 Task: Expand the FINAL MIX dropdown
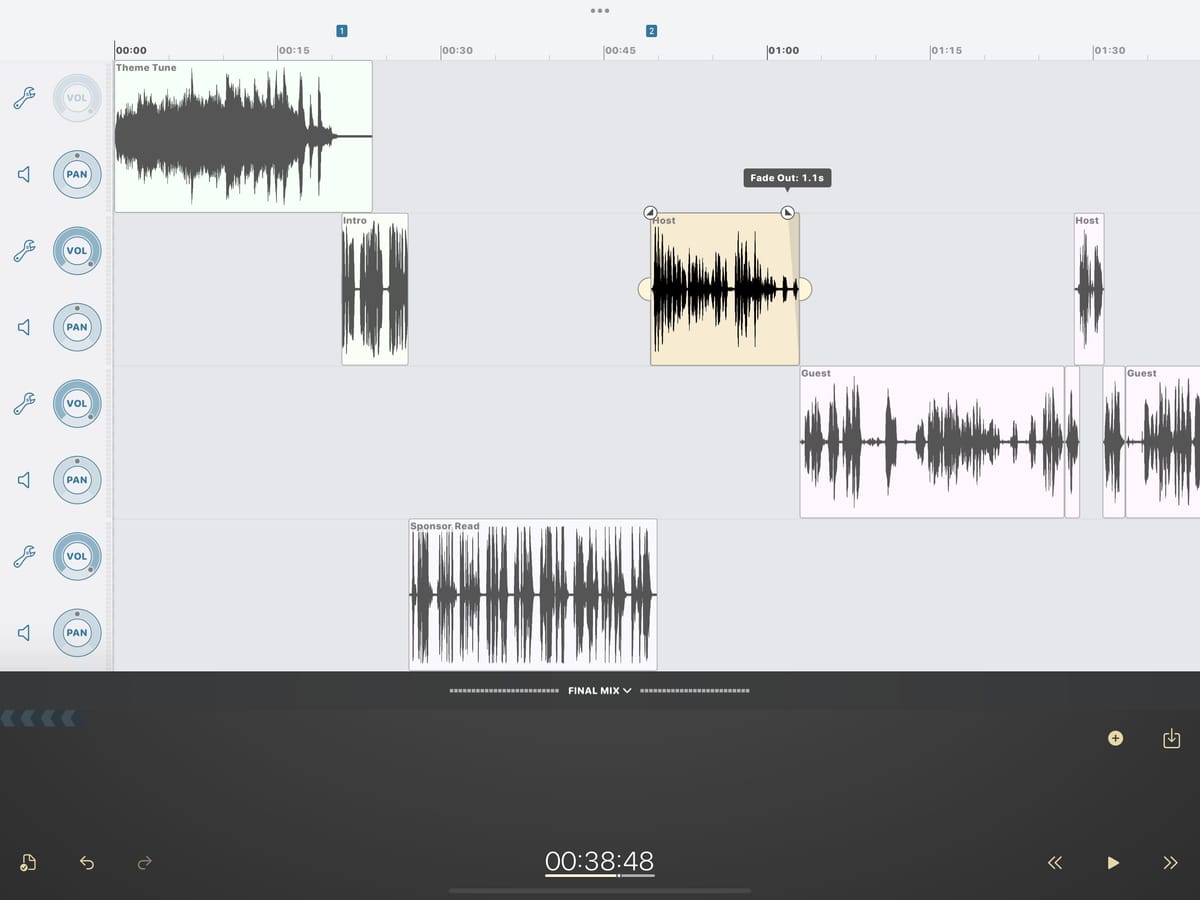(600, 690)
